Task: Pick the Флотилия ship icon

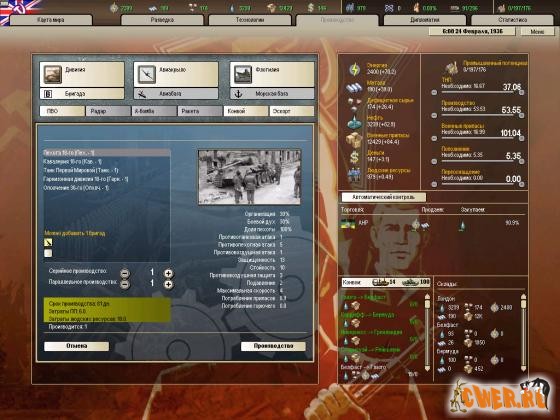Action: [x=242, y=74]
